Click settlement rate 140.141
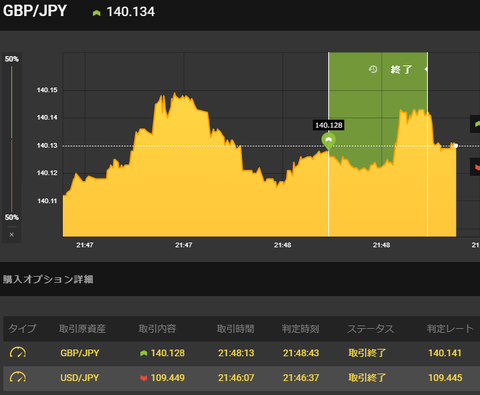The height and width of the screenshot is (395, 480). (445, 353)
